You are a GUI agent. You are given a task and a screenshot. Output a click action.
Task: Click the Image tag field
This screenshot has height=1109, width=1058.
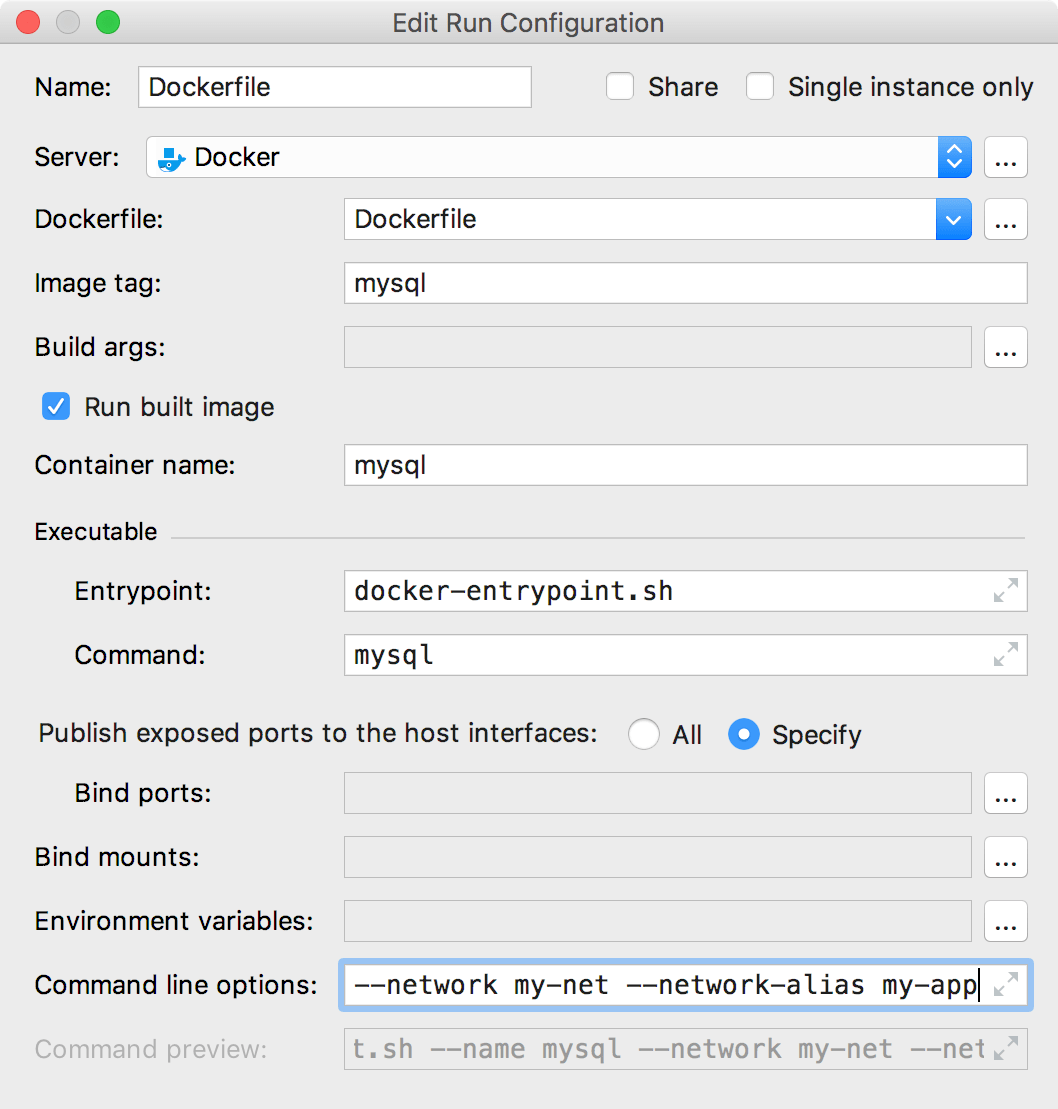(685, 283)
